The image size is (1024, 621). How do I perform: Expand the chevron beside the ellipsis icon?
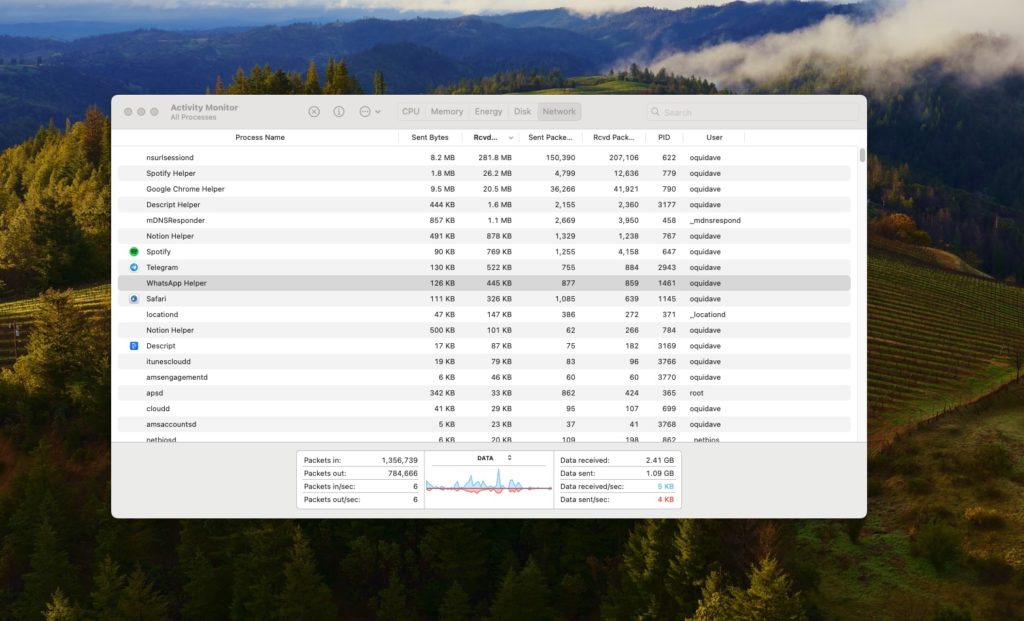tap(378, 112)
